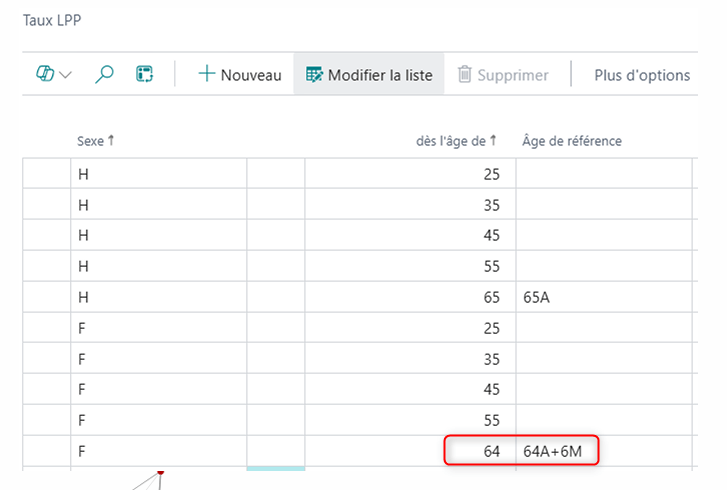Open the Plus d'options menu
Viewport: 727px width, 490px height.
click(x=641, y=74)
